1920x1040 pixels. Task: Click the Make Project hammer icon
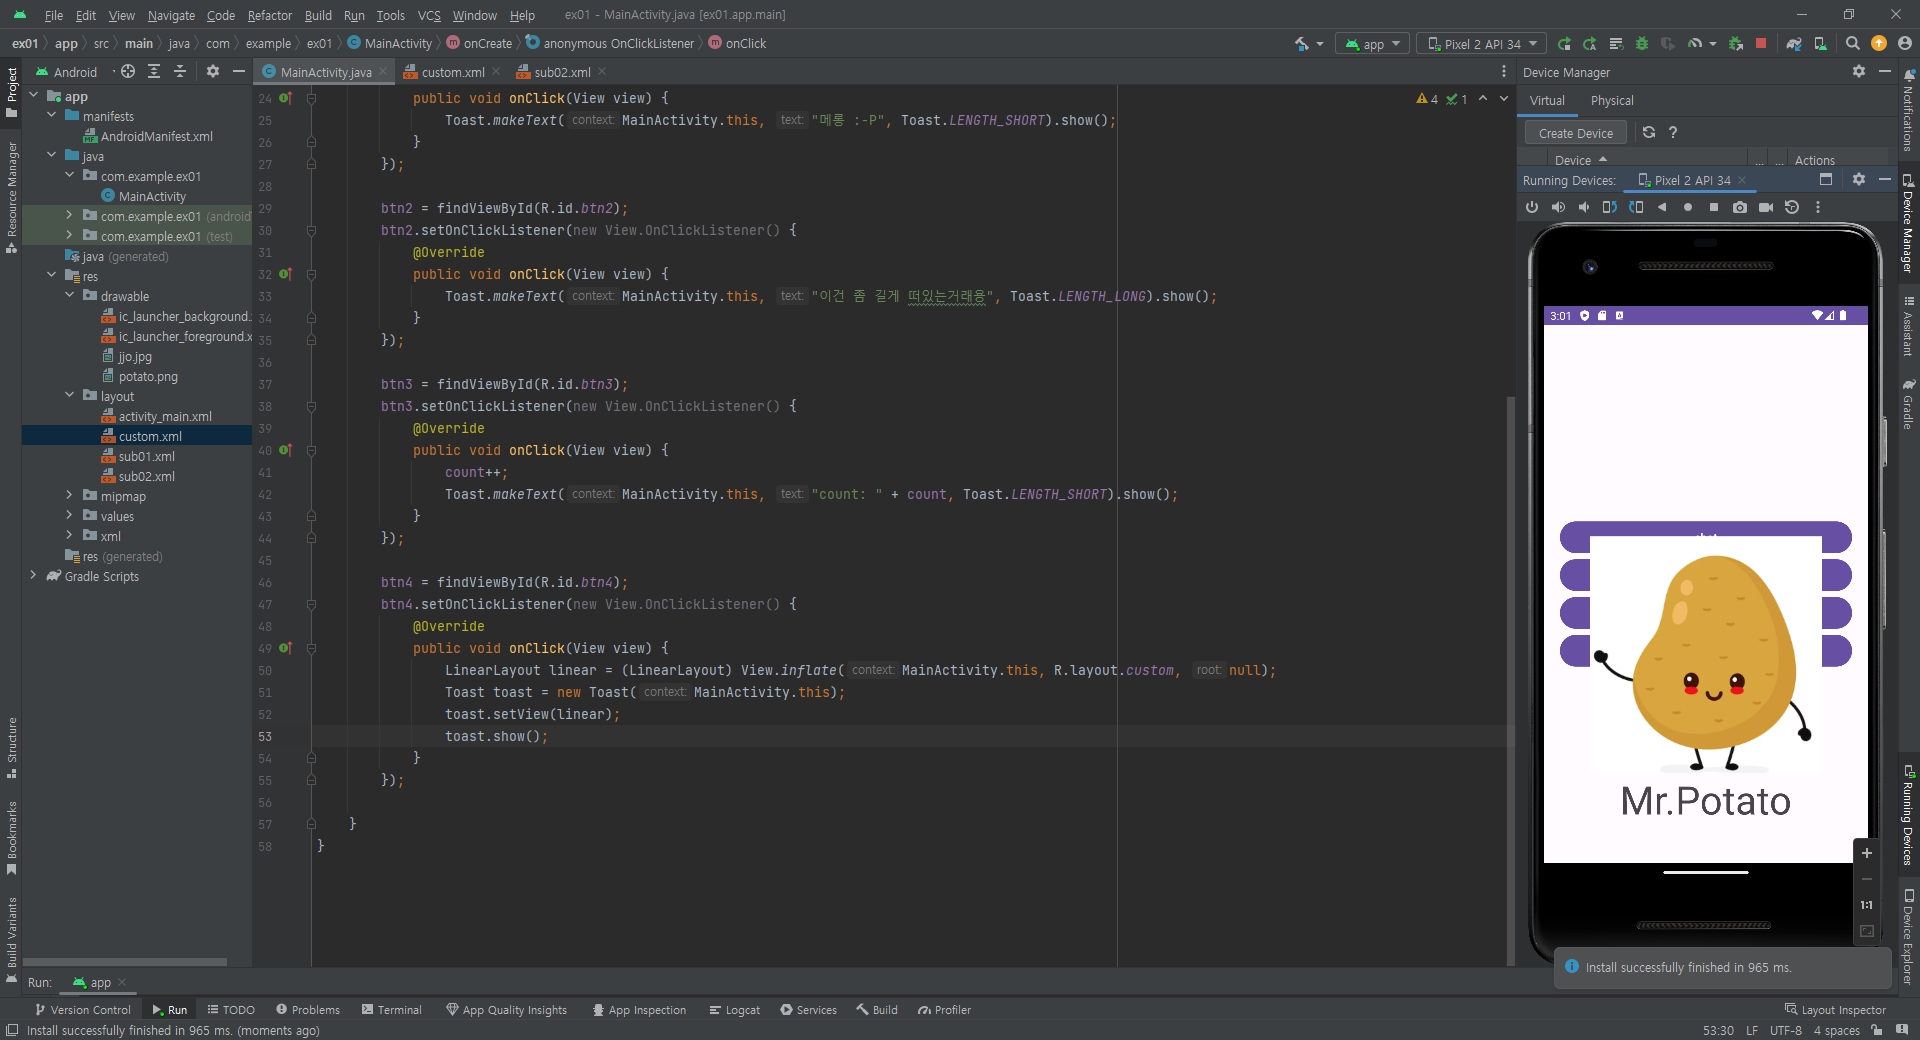point(1302,44)
